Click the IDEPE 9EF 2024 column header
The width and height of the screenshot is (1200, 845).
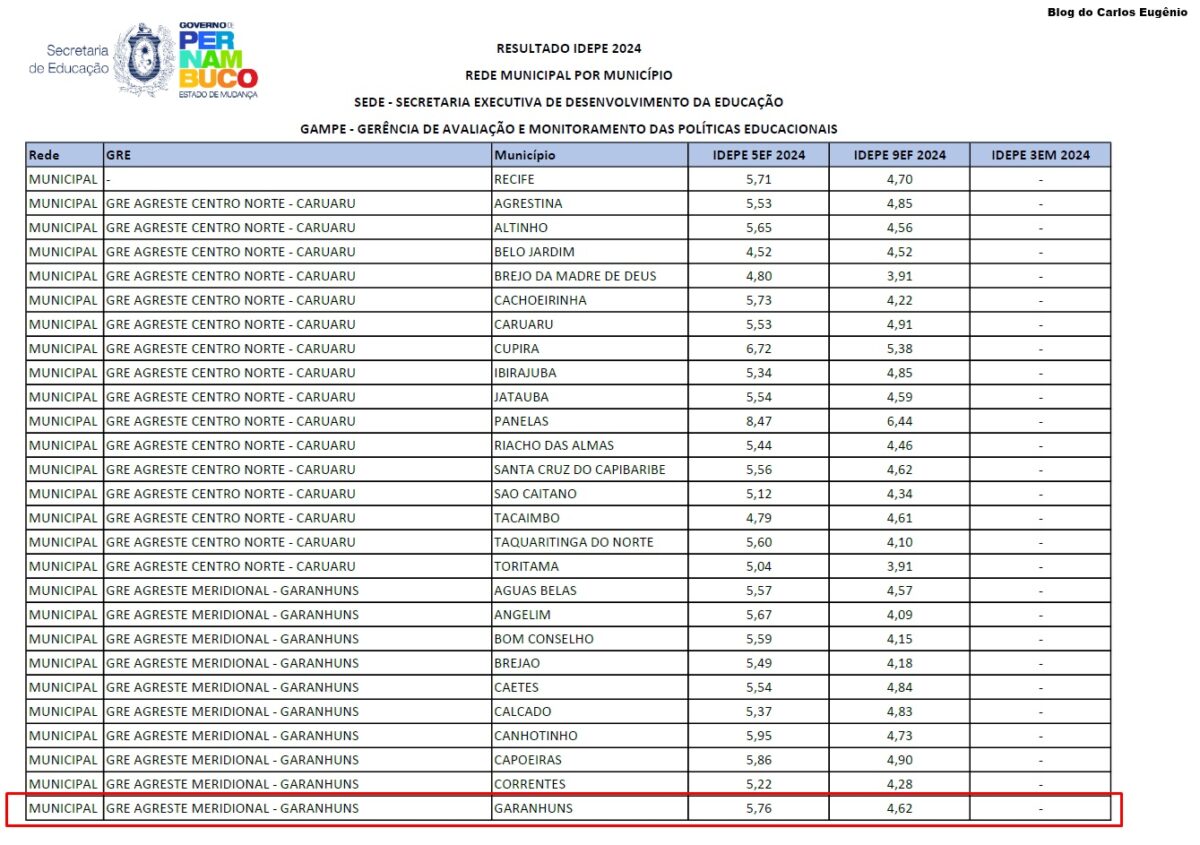click(x=899, y=155)
